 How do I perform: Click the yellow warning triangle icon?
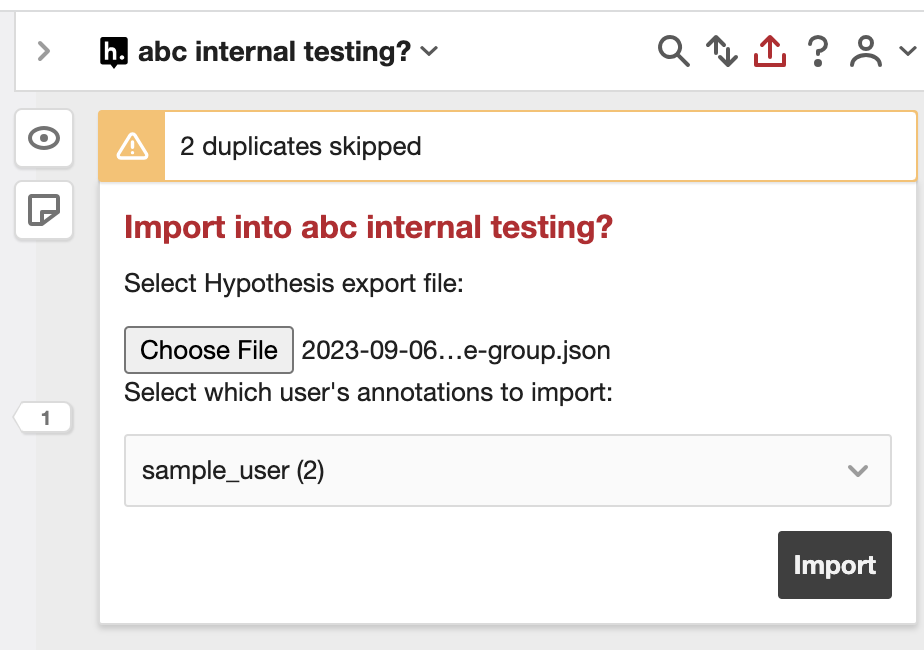tap(132, 147)
